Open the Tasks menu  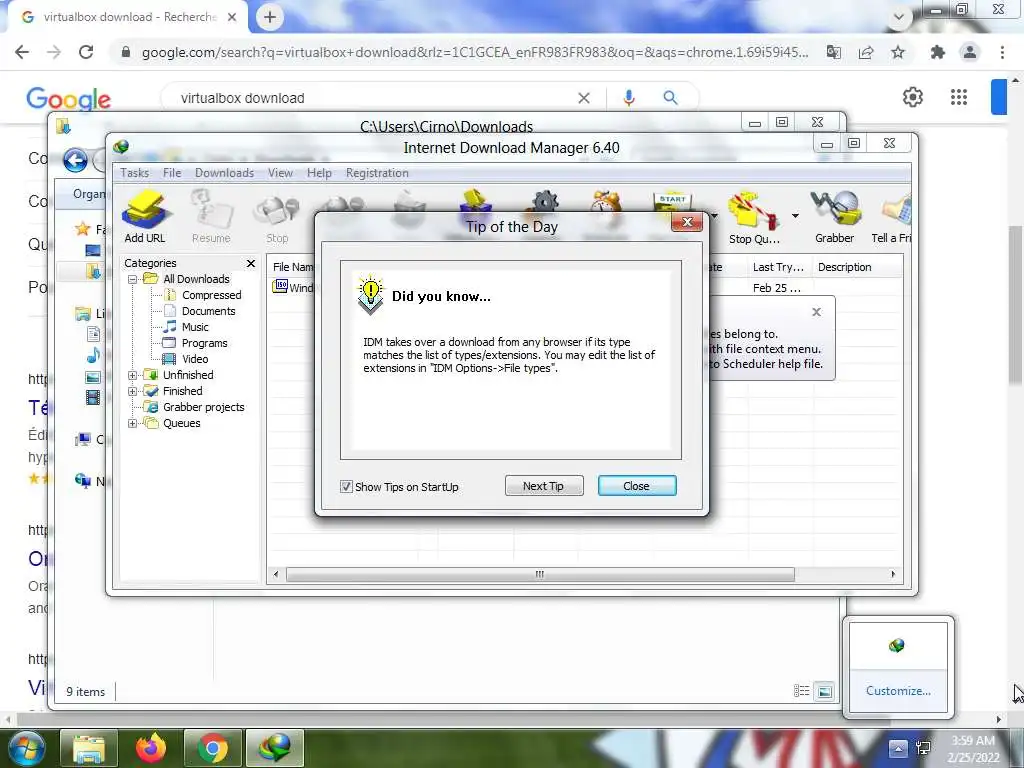click(x=134, y=173)
